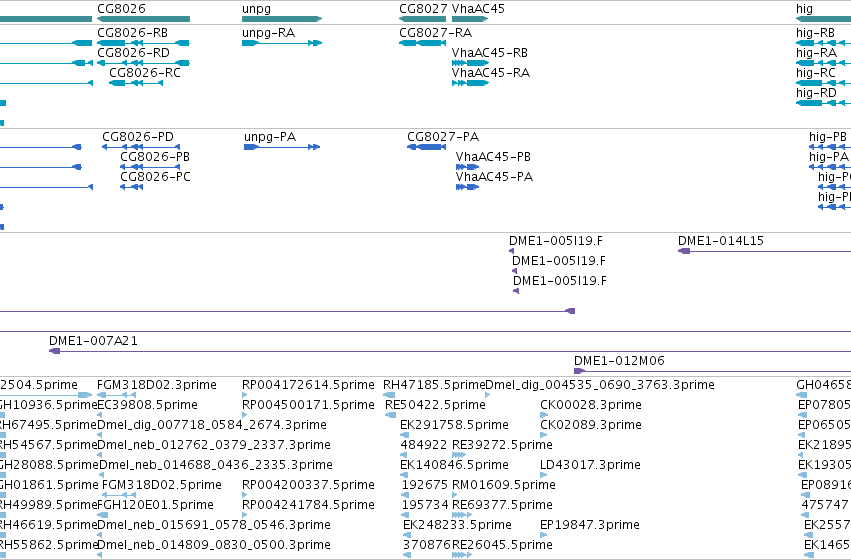
Task: Select EST EK140846.5prime
Action: [x=454, y=466]
